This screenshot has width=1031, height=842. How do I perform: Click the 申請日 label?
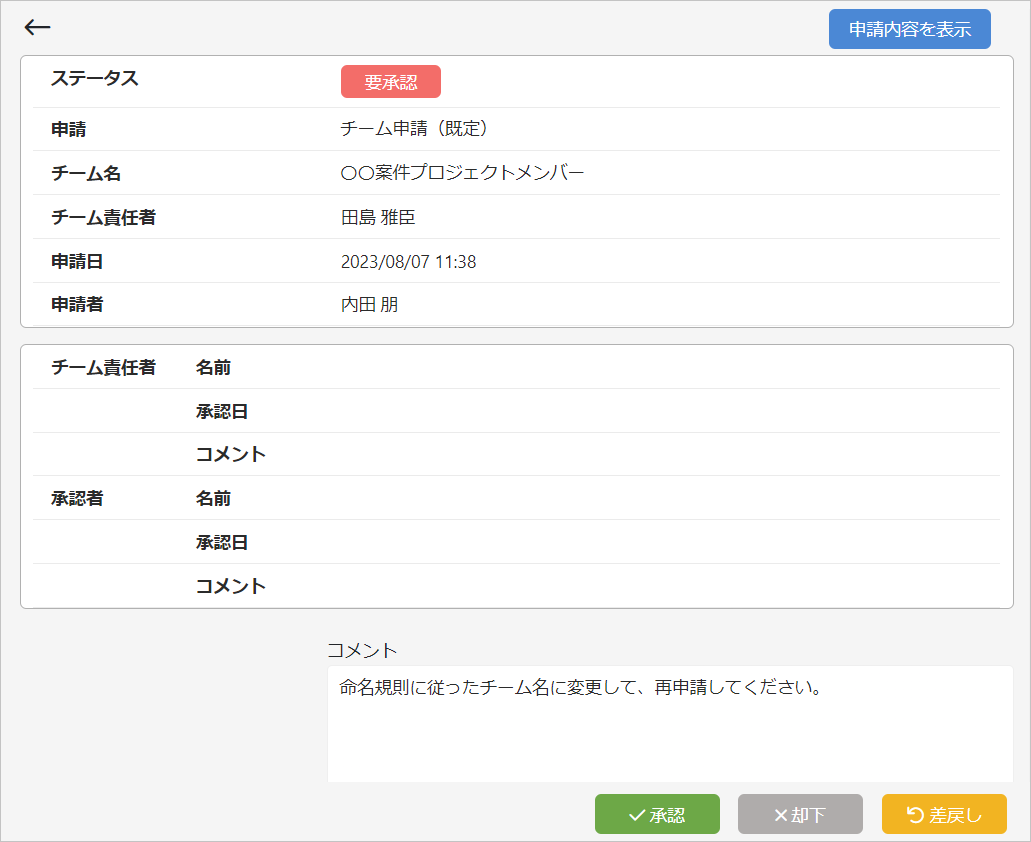tap(77, 261)
